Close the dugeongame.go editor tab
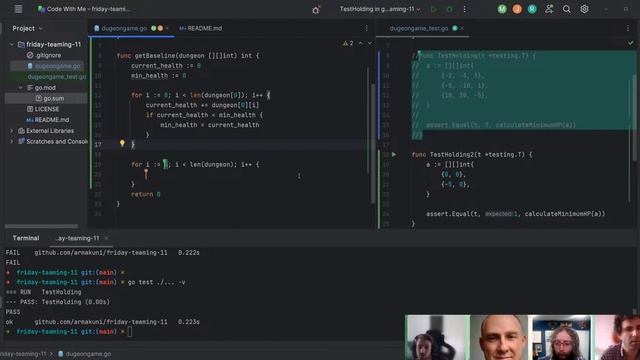The width and height of the screenshot is (640, 360). (x=167, y=28)
